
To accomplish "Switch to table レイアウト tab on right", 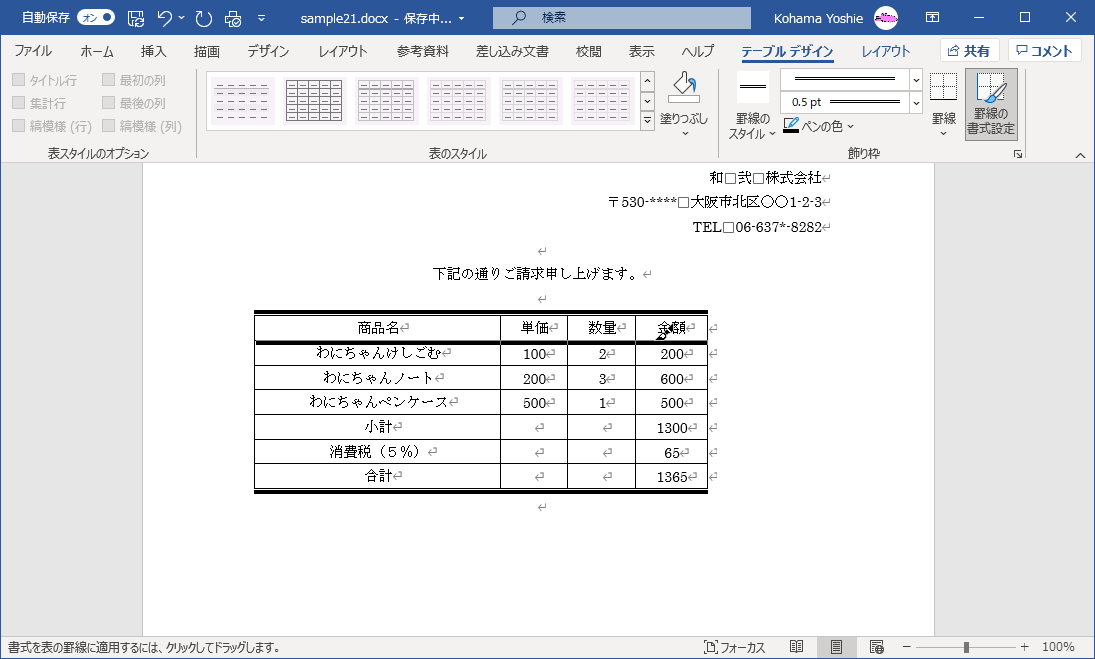I will [x=885, y=51].
